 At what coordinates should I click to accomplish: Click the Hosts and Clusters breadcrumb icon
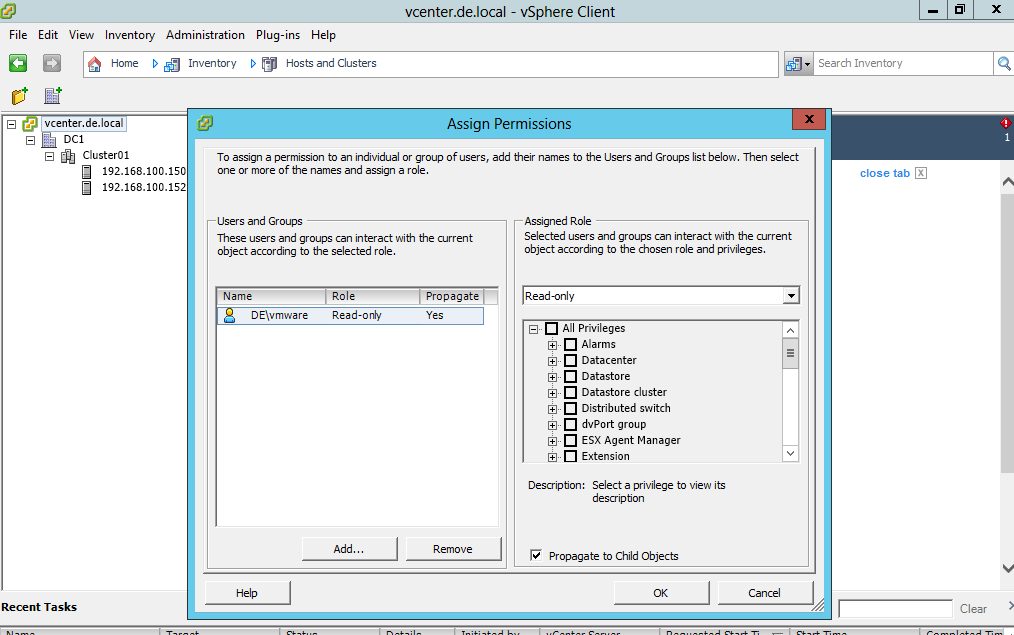tap(269, 63)
